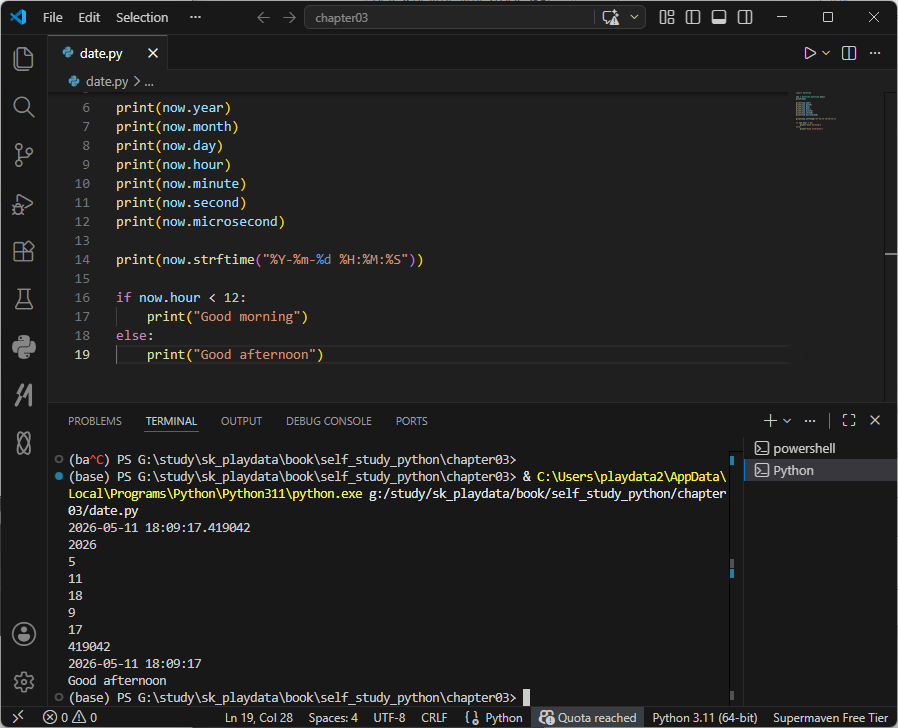Expand the hidden menus ellipsis
Image resolution: width=898 pixels, height=728 pixels.
tap(195, 18)
